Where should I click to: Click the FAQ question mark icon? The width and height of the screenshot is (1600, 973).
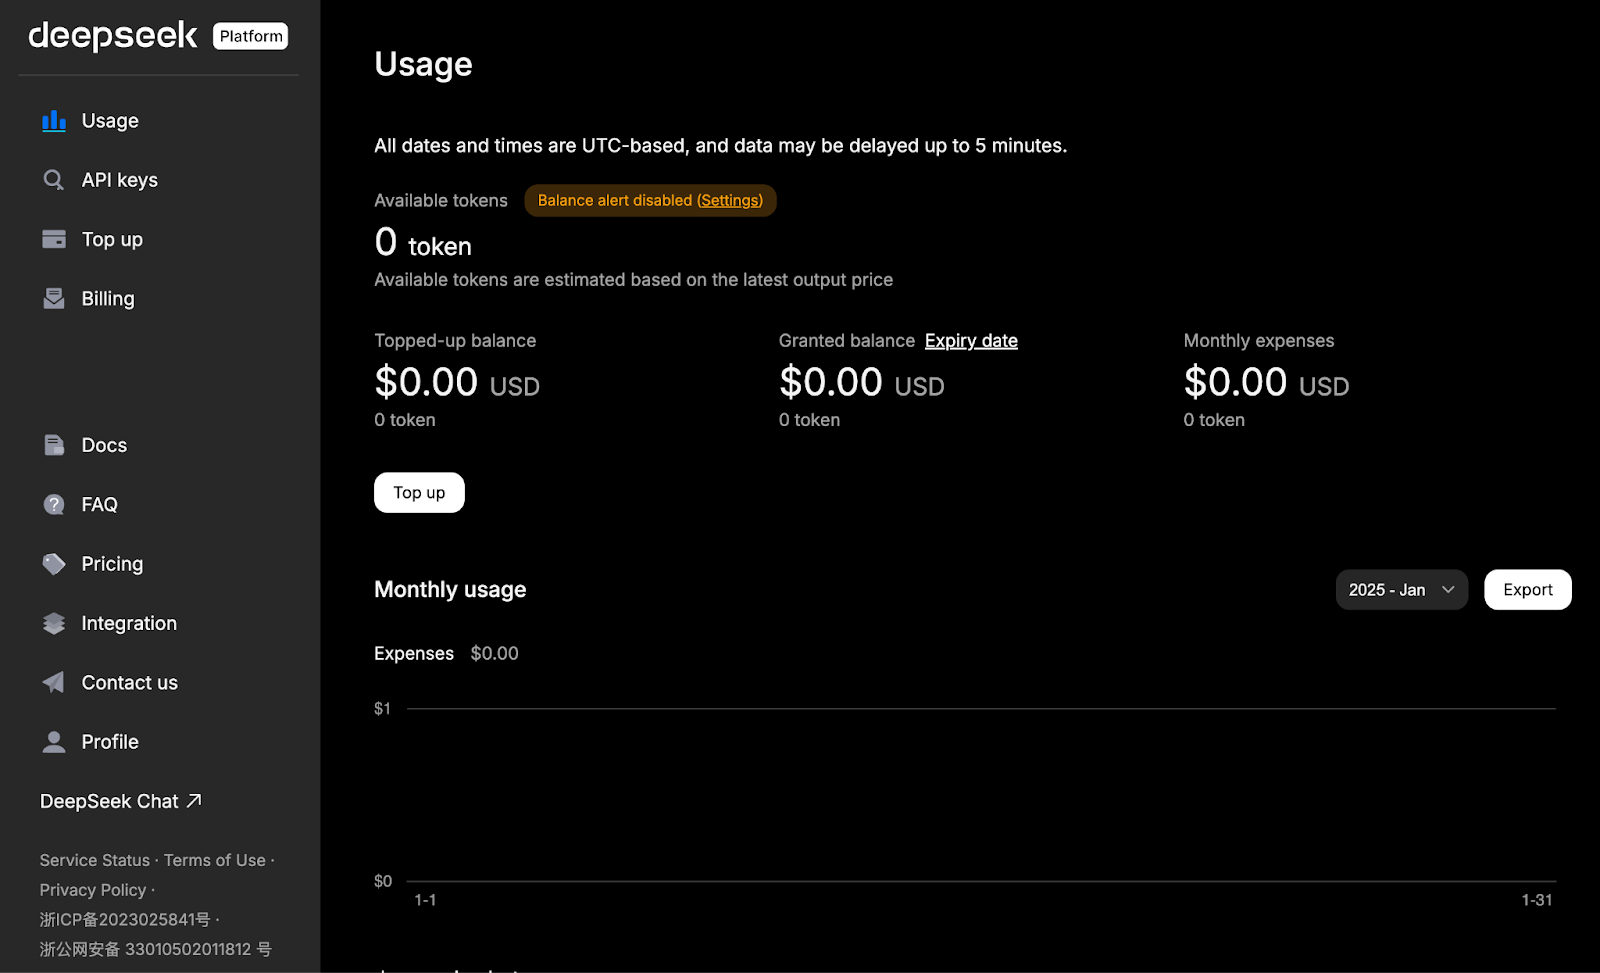(x=54, y=504)
